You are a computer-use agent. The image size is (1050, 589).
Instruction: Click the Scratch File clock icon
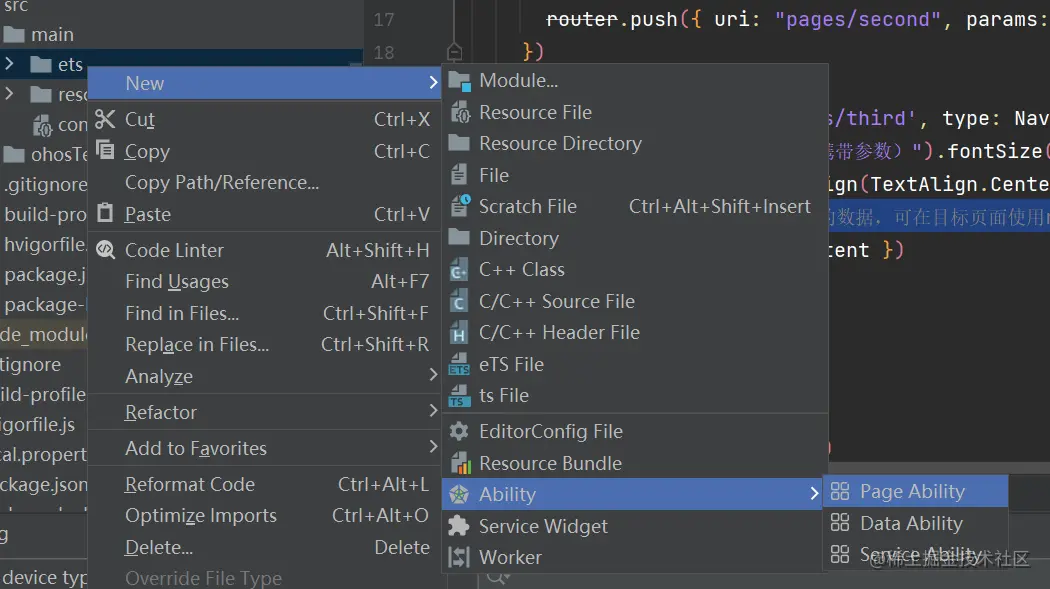point(460,206)
